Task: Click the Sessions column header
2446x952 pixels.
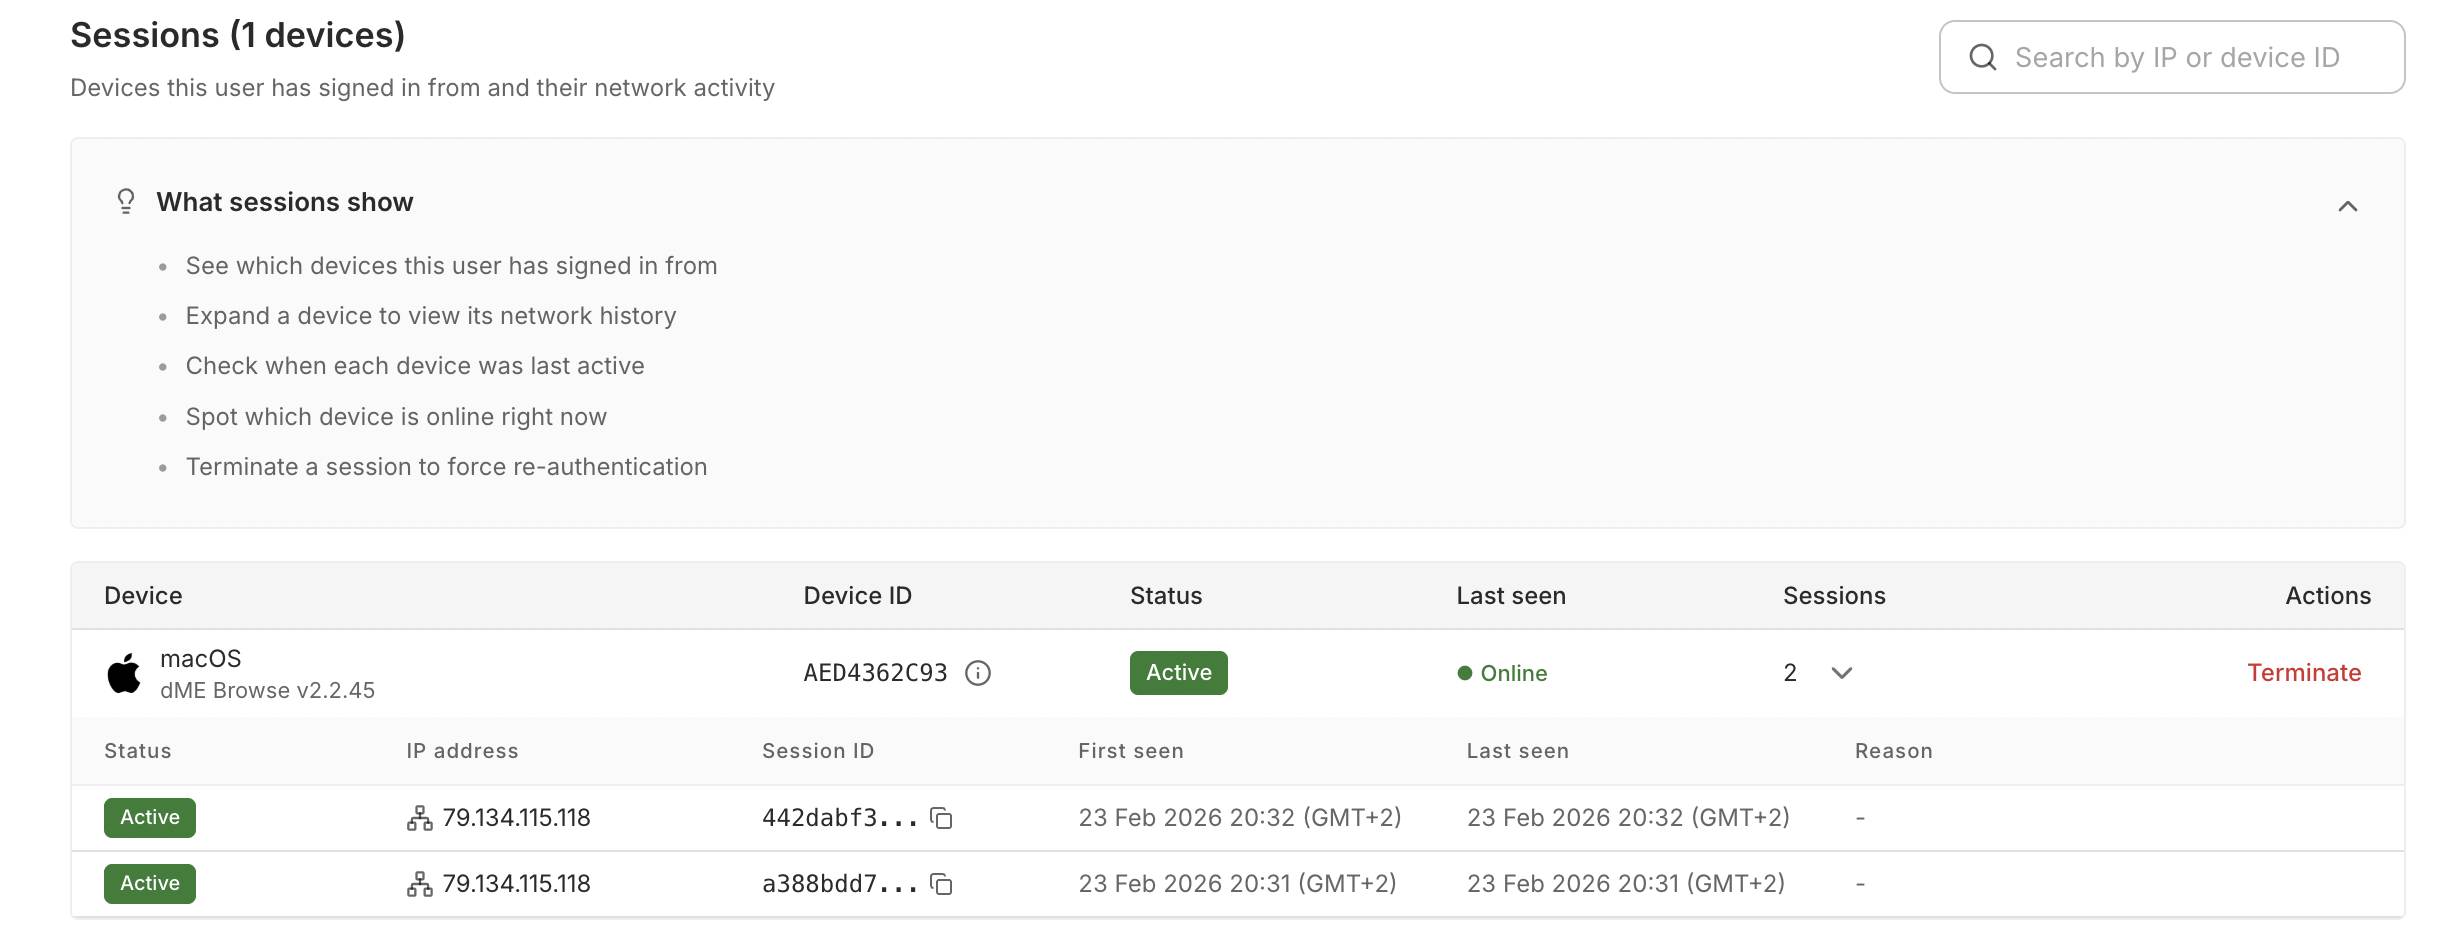Action: (x=1833, y=596)
